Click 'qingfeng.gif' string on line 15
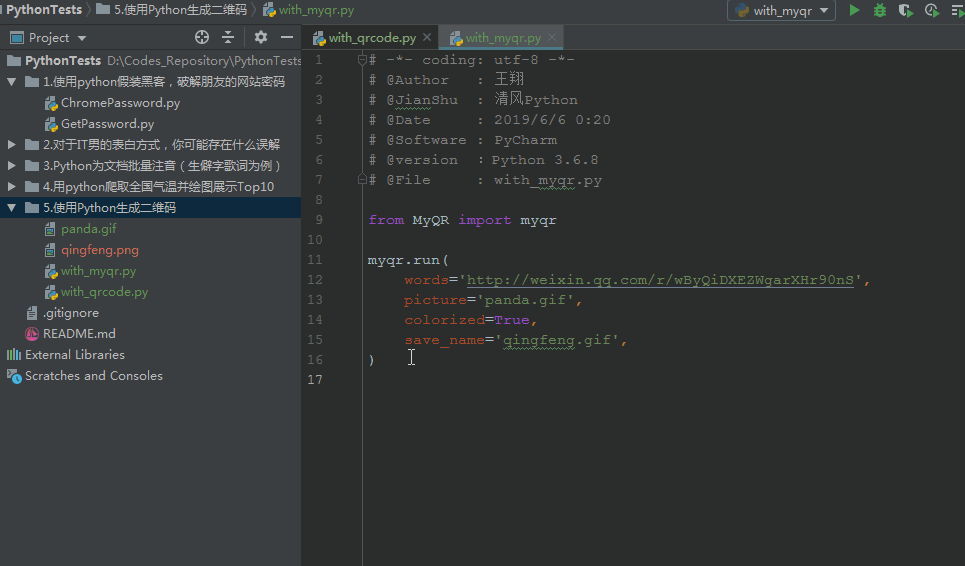Viewport: 965px width, 566px height. click(x=557, y=340)
